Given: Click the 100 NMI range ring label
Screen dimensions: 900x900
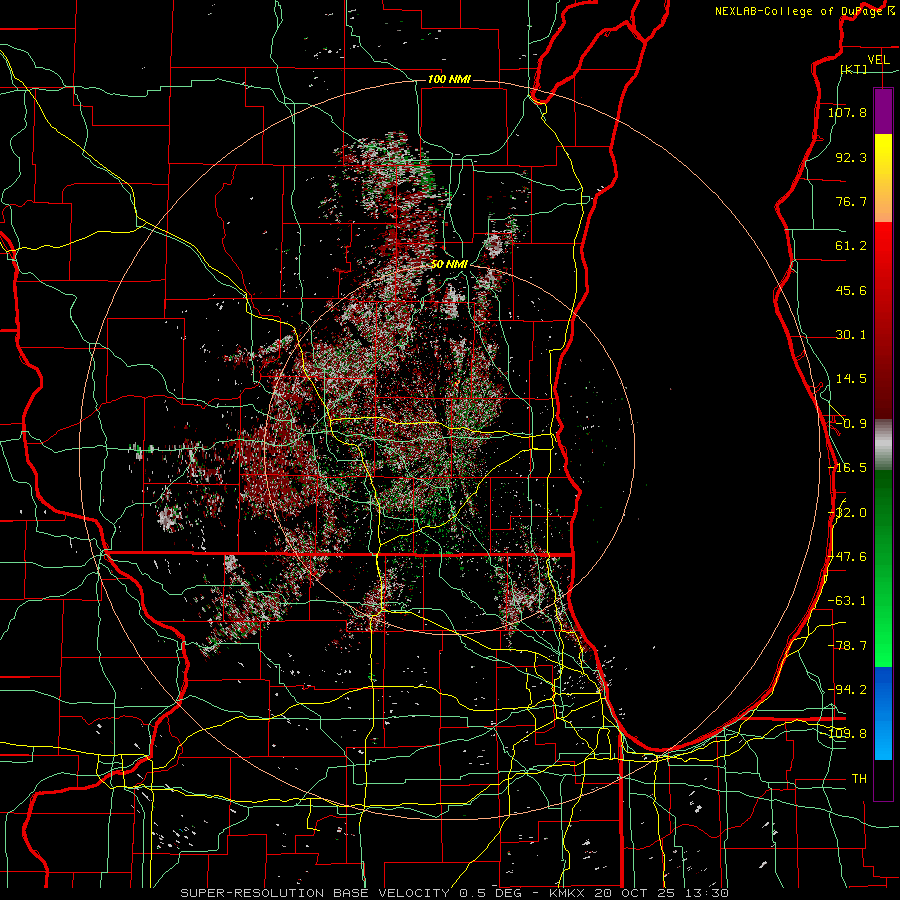Looking at the screenshot, I should [x=449, y=79].
